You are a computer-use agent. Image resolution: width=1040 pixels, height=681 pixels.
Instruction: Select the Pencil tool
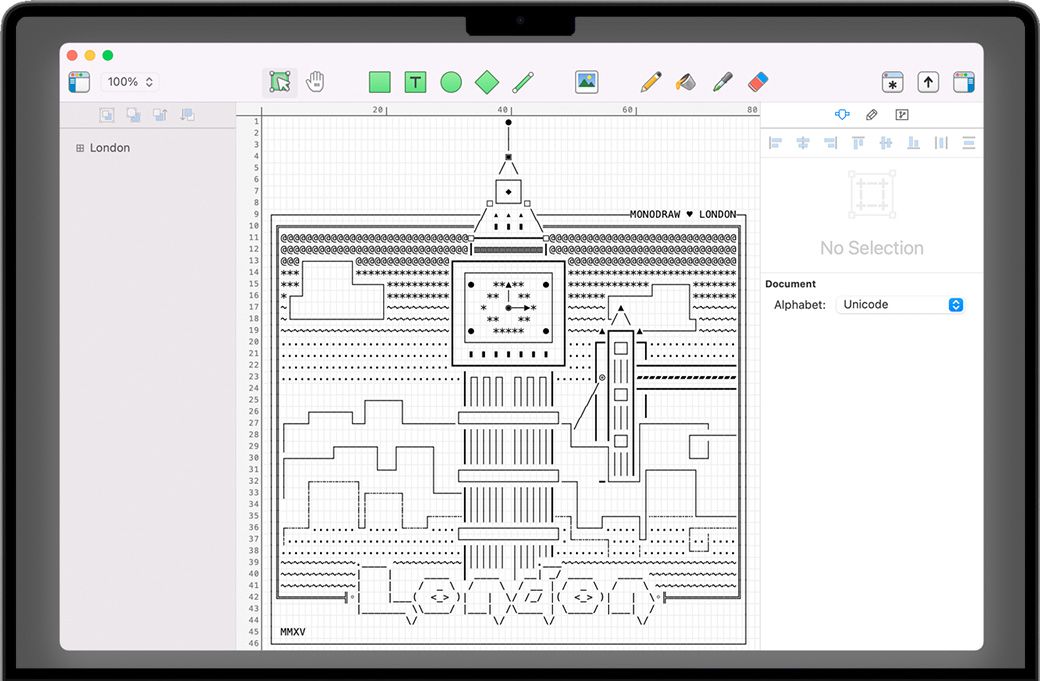pos(651,82)
